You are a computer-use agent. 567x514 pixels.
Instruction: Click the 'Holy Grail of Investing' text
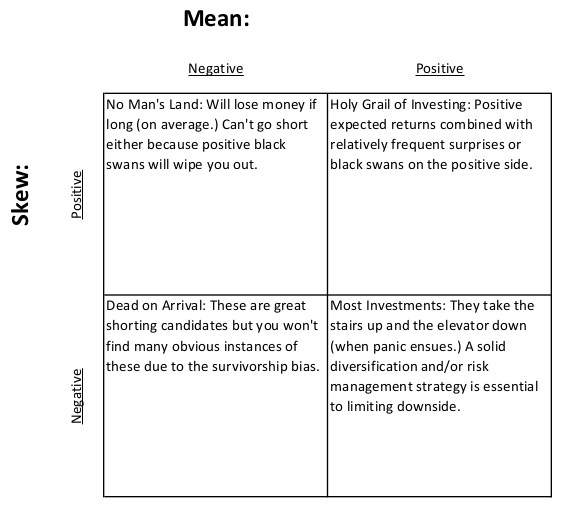[x=398, y=105]
